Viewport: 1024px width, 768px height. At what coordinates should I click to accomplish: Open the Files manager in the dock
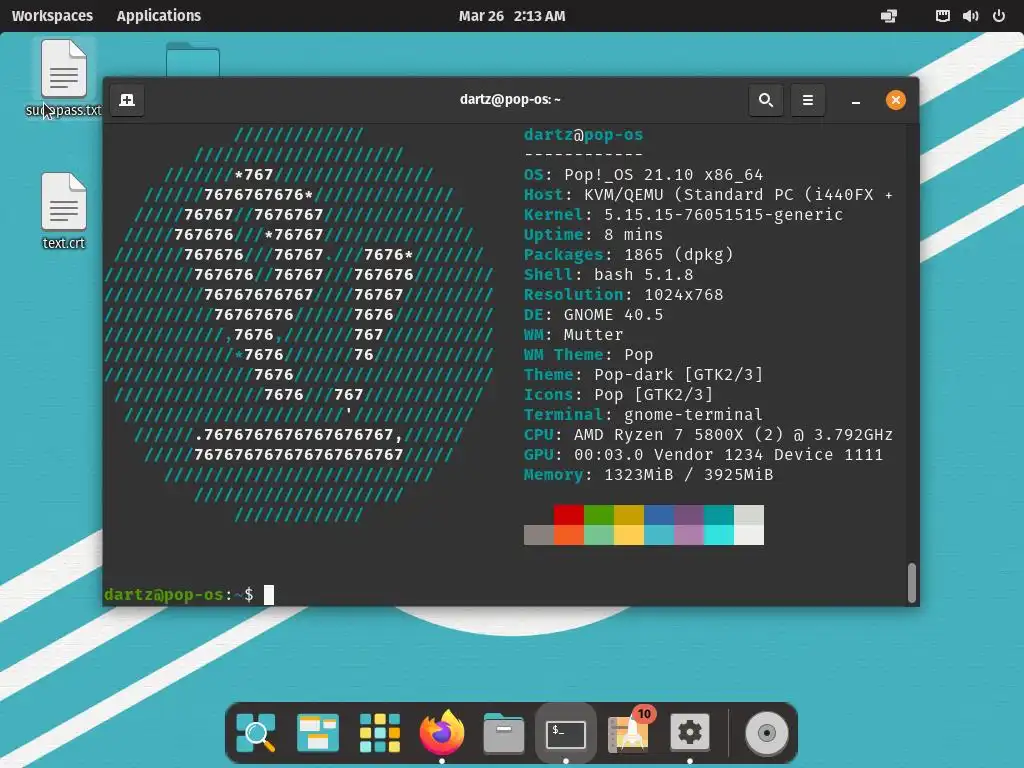point(504,733)
